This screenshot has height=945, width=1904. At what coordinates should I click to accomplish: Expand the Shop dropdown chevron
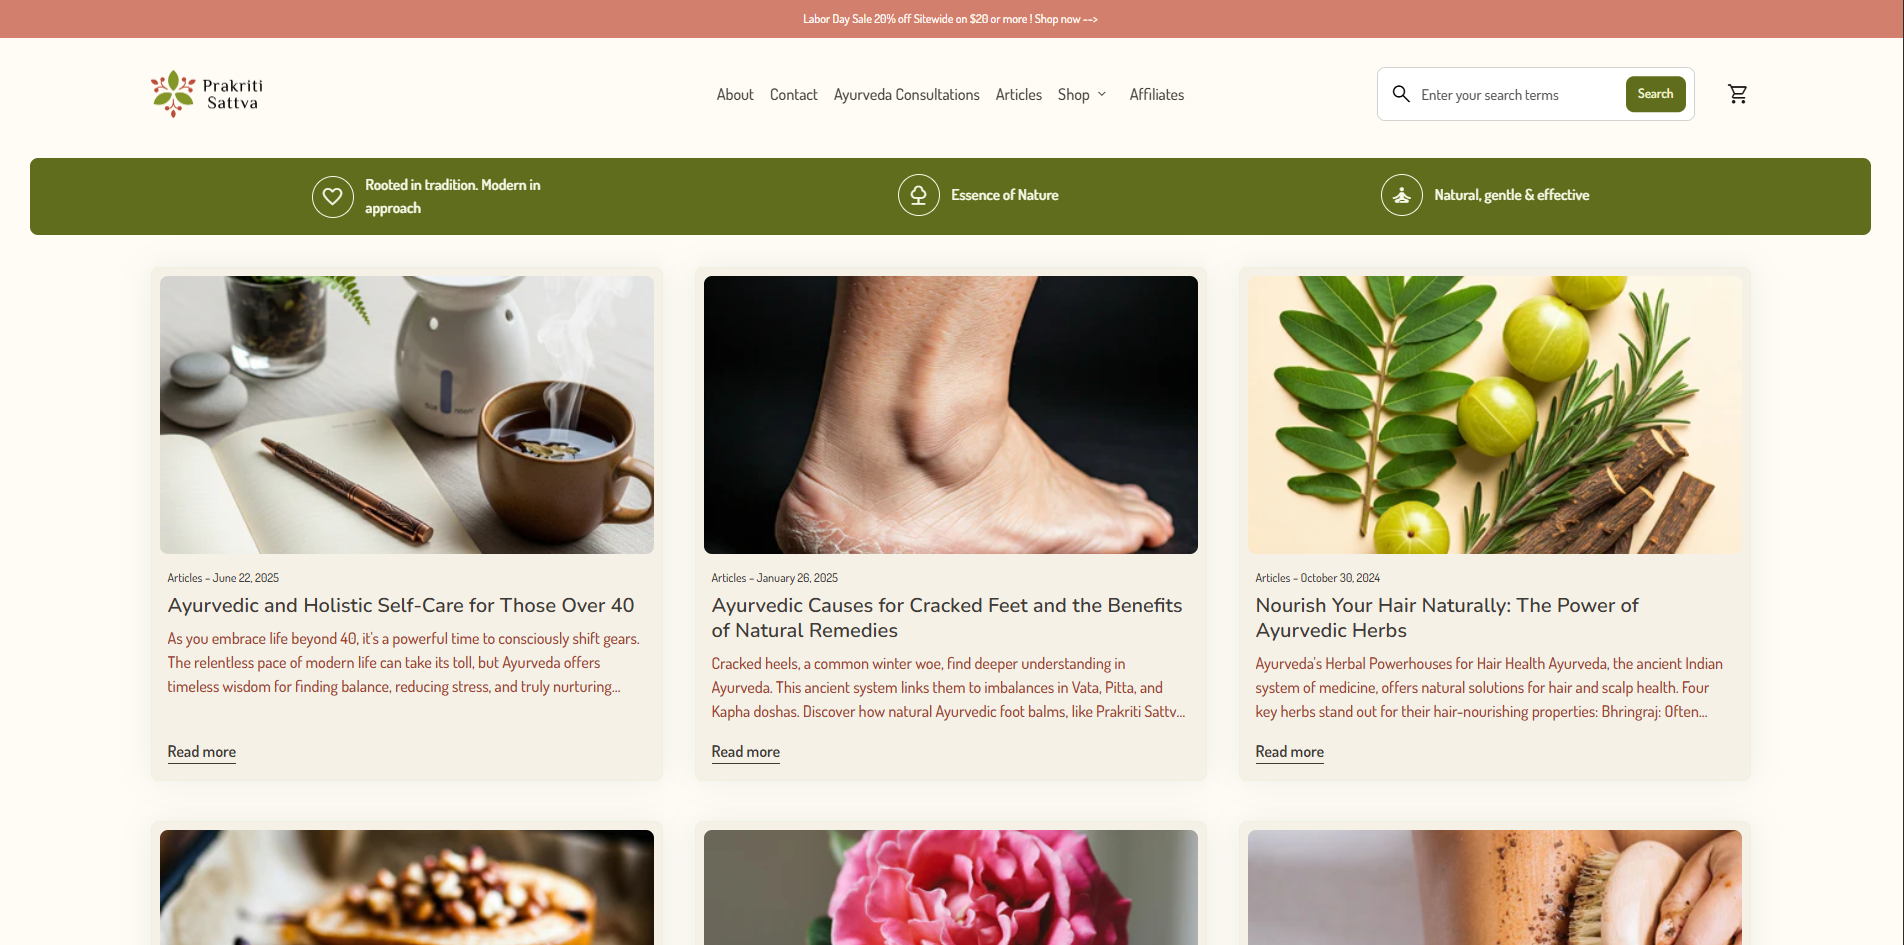coord(1102,94)
